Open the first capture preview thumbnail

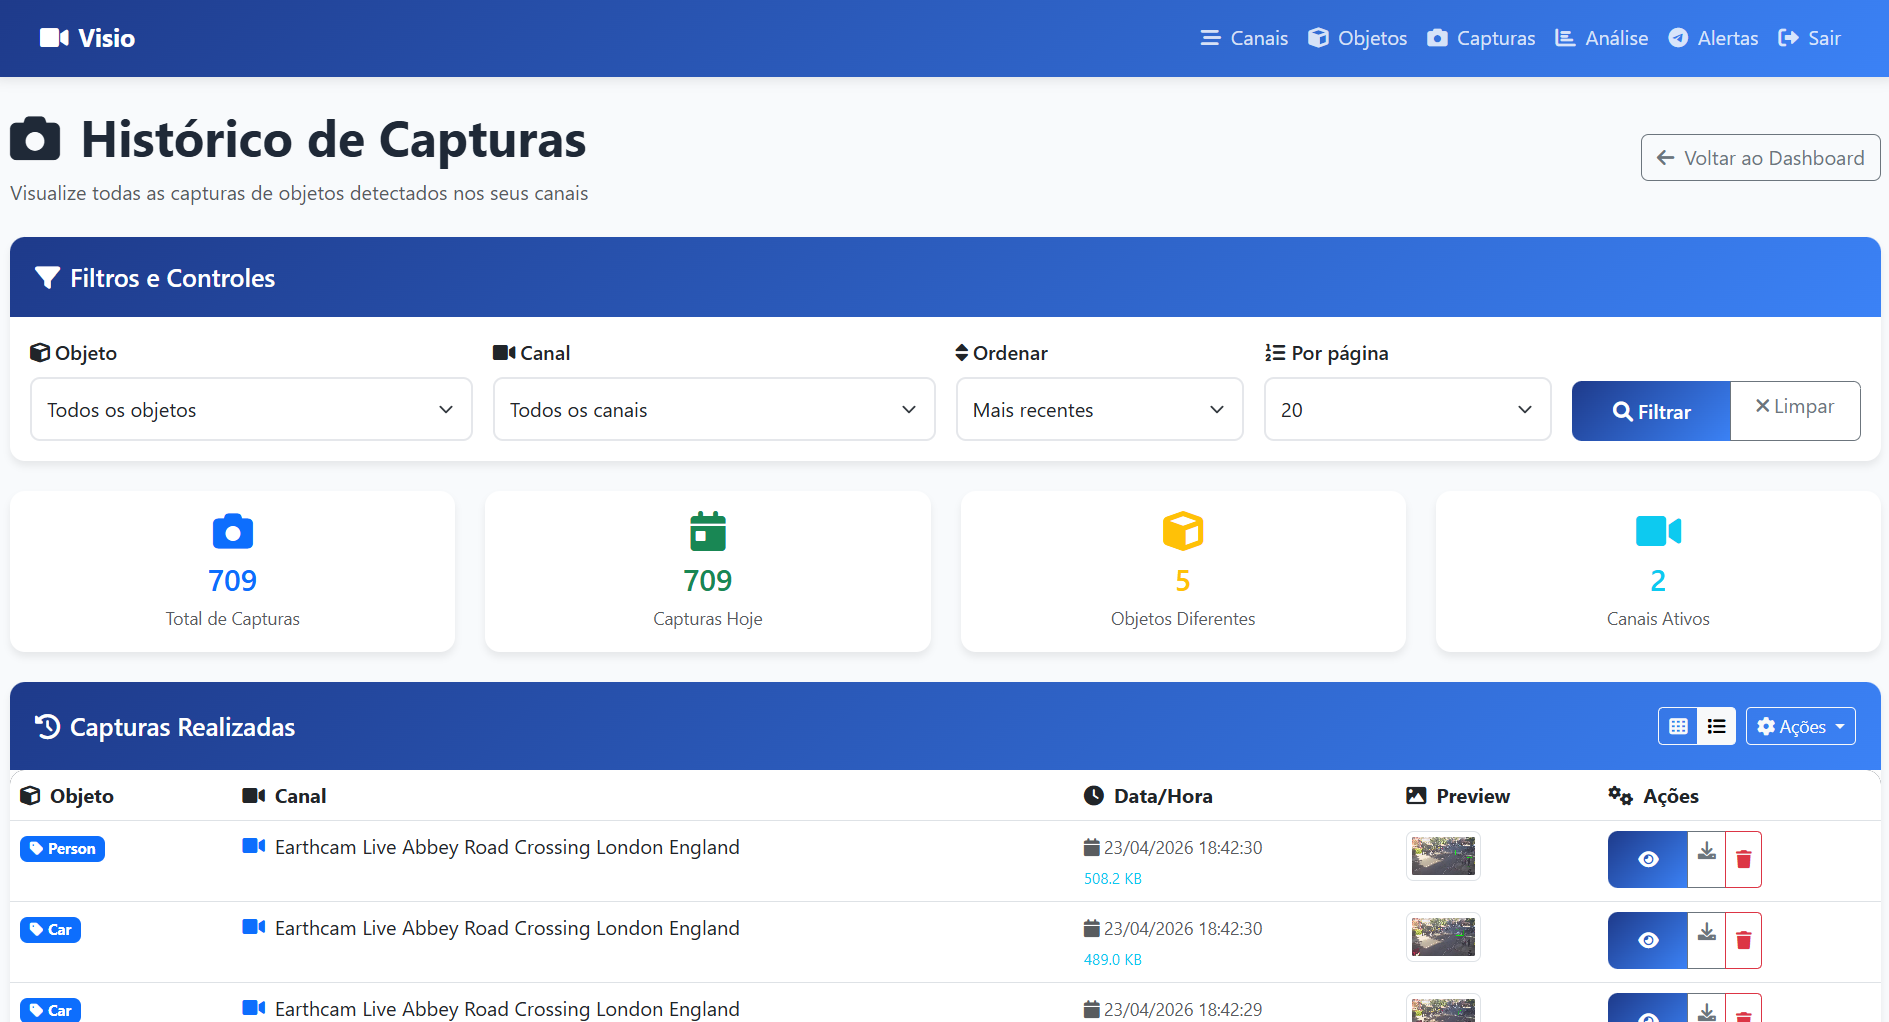coord(1442,856)
